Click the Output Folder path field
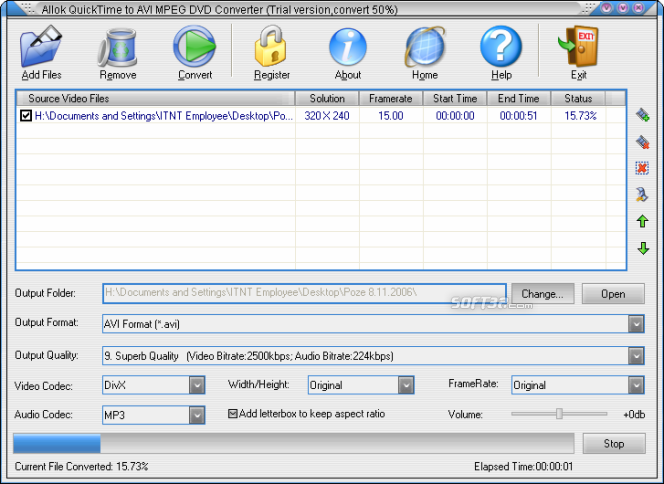The height and width of the screenshot is (484, 664). [304, 293]
